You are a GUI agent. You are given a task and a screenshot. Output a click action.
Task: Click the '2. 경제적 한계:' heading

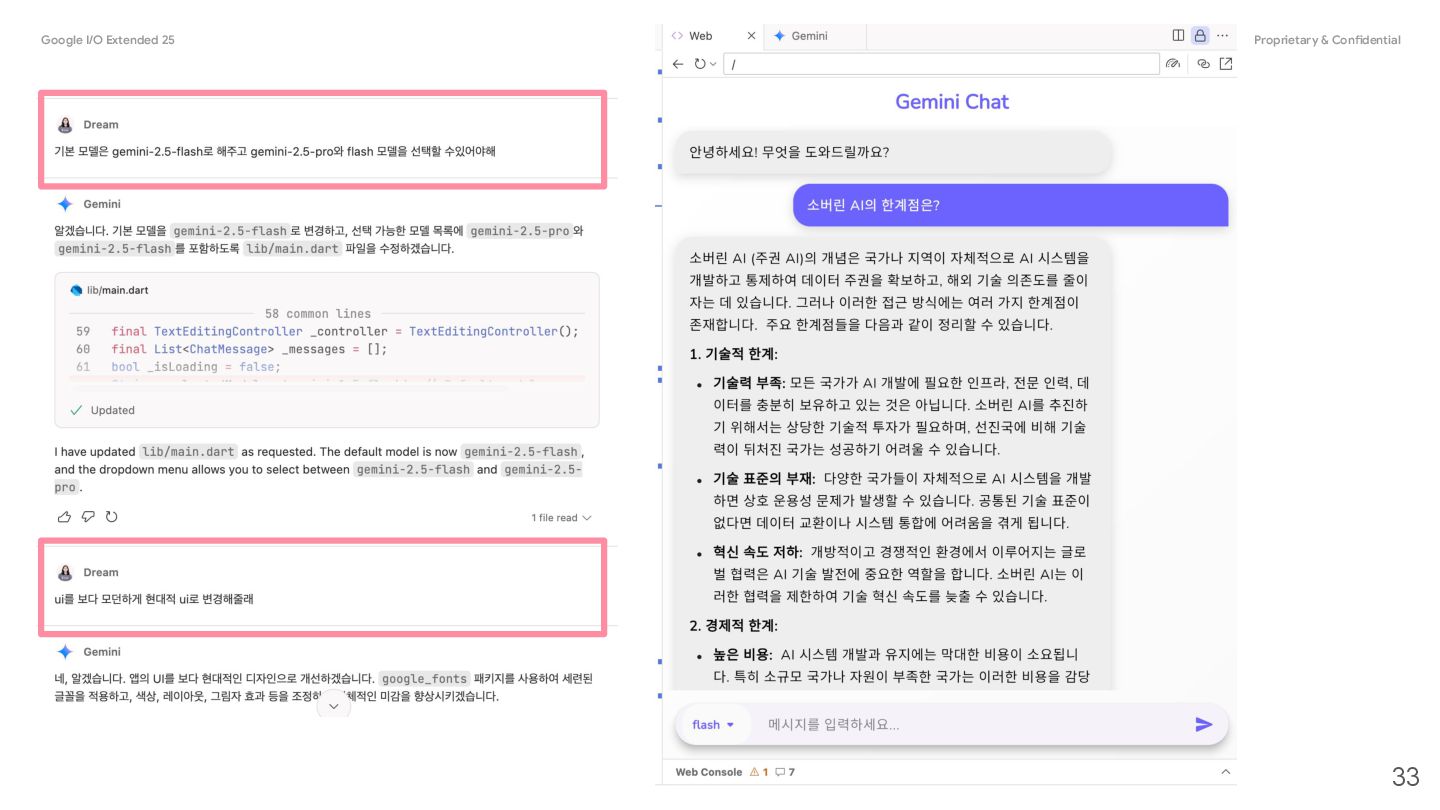point(733,625)
